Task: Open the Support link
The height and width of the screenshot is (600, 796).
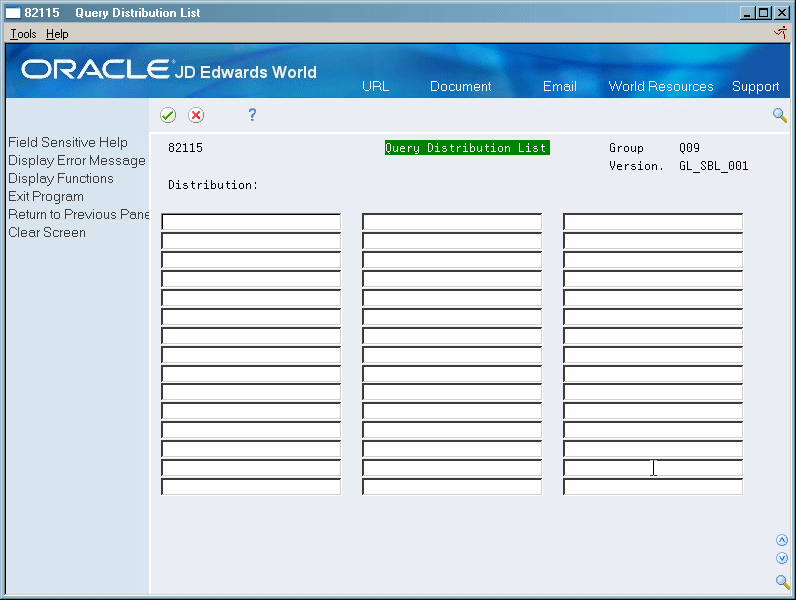Action: [755, 87]
